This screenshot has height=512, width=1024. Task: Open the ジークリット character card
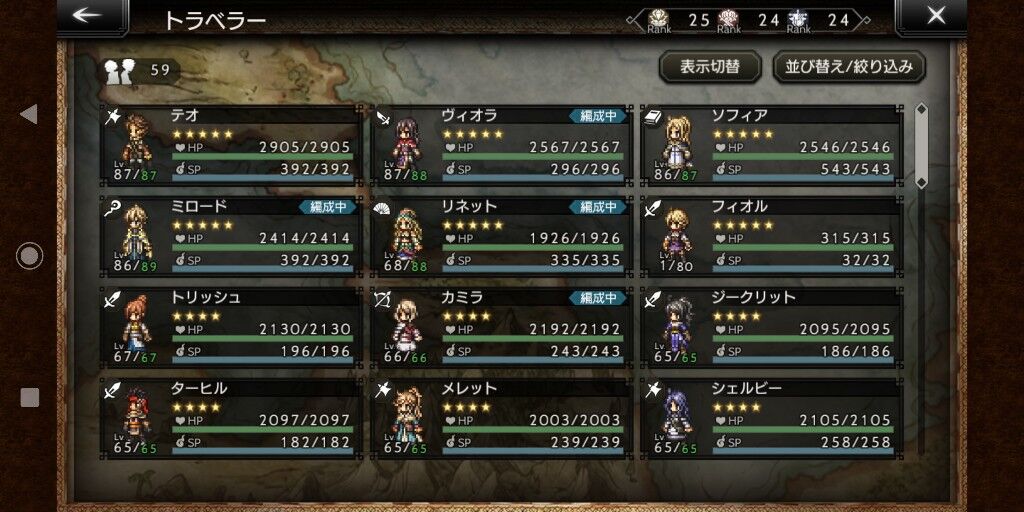click(771, 327)
